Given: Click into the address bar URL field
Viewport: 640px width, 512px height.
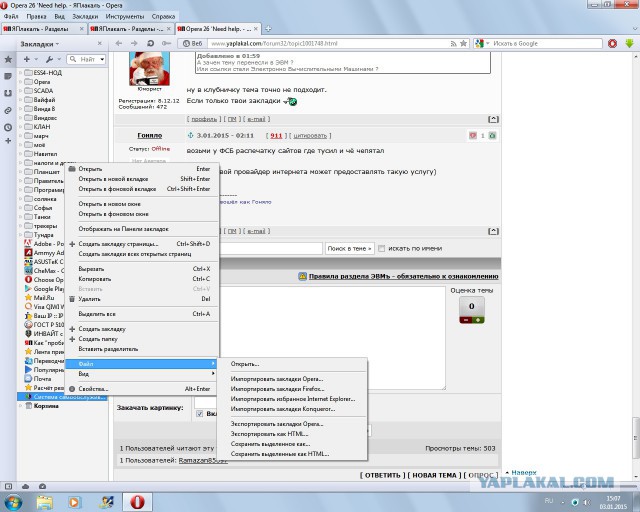Looking at the screenshot, I should tap(329, 43).
